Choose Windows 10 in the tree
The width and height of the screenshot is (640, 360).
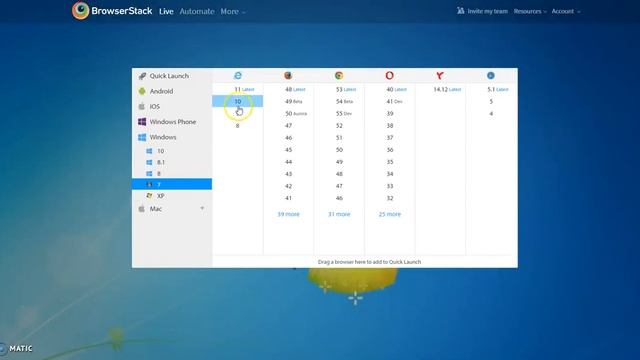pyautogui.click(x=172, y=151)
